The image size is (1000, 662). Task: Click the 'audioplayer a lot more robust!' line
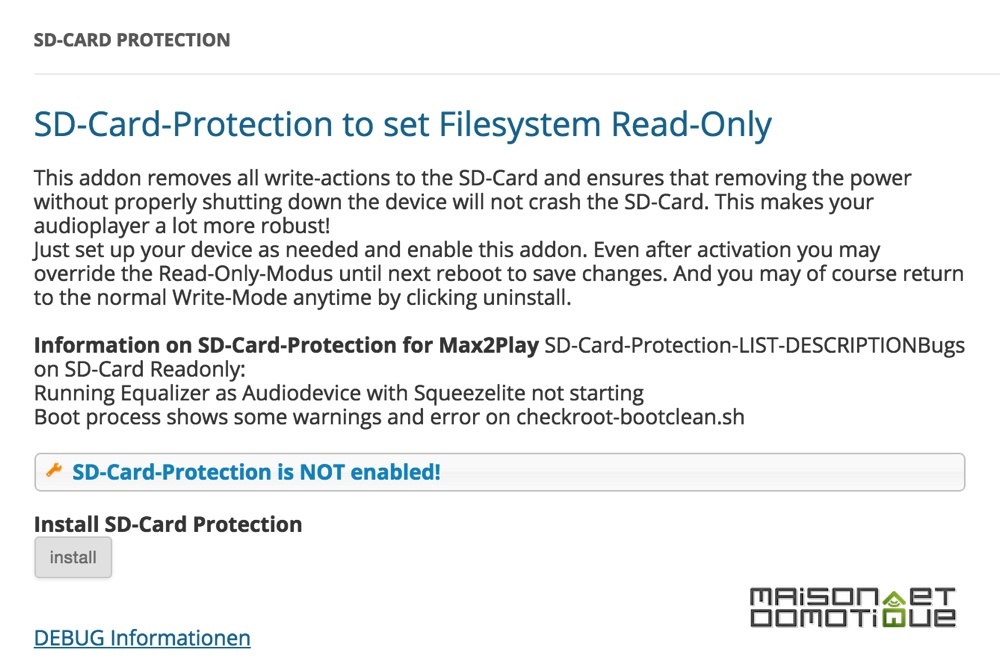(x=182, y=226)
